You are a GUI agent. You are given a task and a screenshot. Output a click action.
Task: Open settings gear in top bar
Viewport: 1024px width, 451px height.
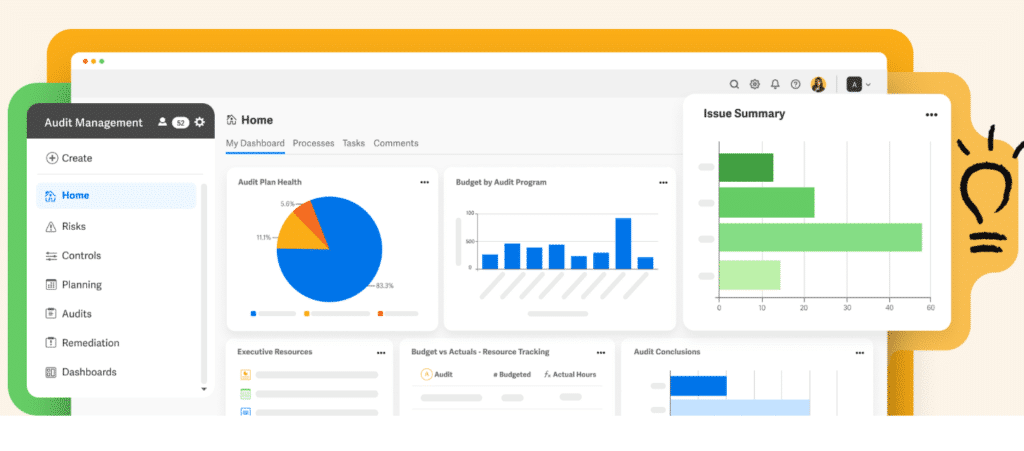coord(754,84)
